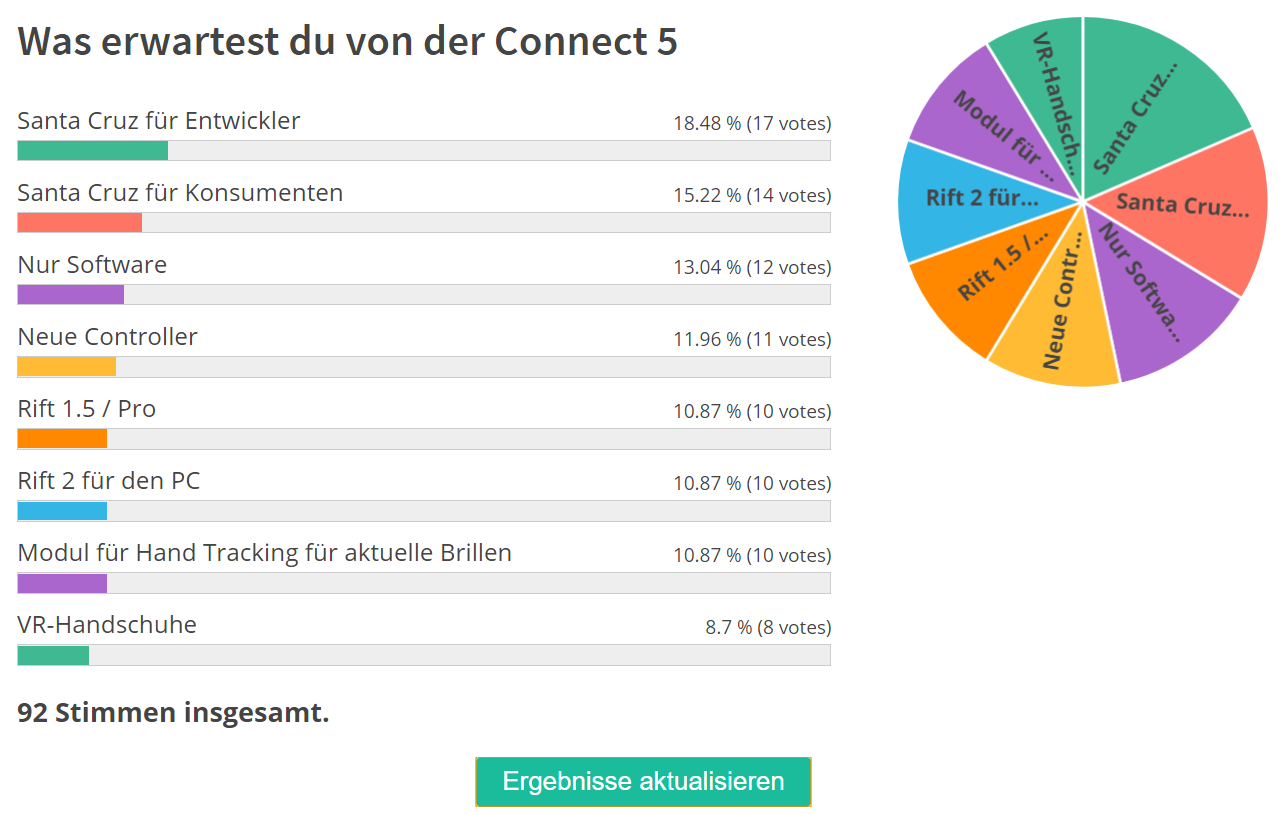The height and width of the screenshot is (821, 1283).
Task: Click the purple Nur Software progress bar
Action: [x=71, y=294]
